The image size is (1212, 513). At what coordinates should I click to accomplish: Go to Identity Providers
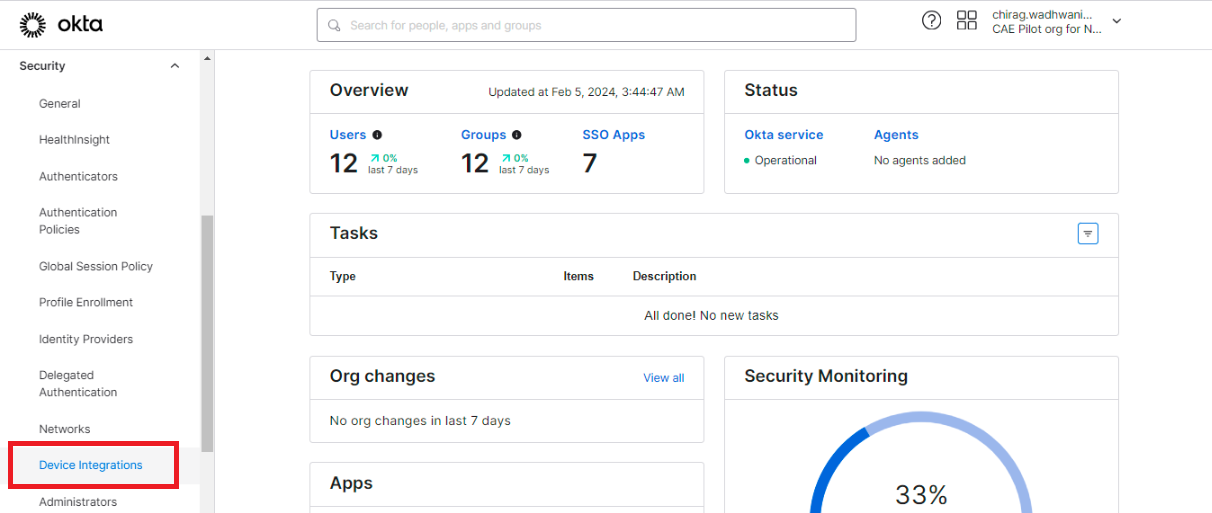86,340
